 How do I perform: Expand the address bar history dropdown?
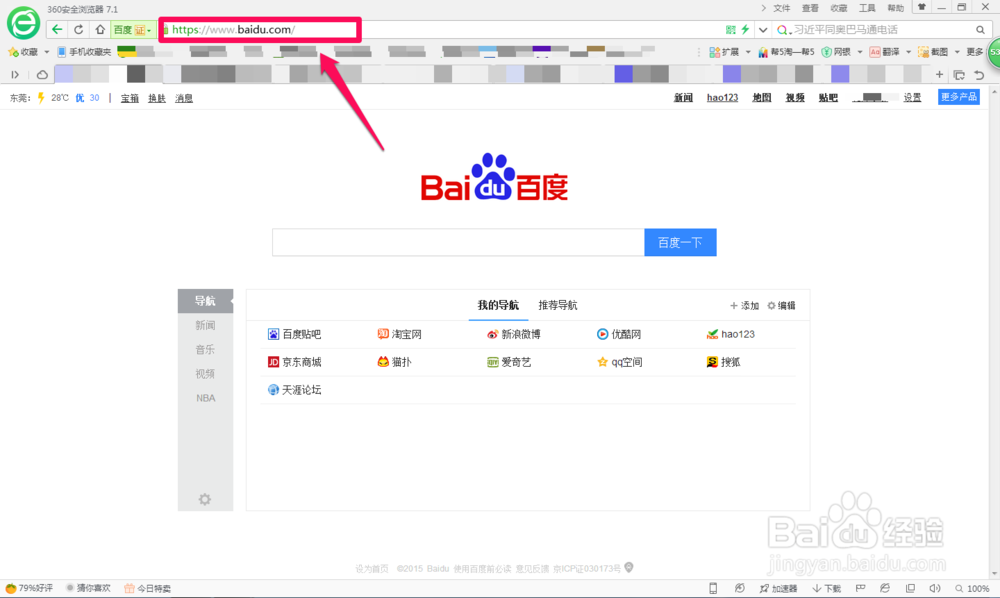click(763, 29)
